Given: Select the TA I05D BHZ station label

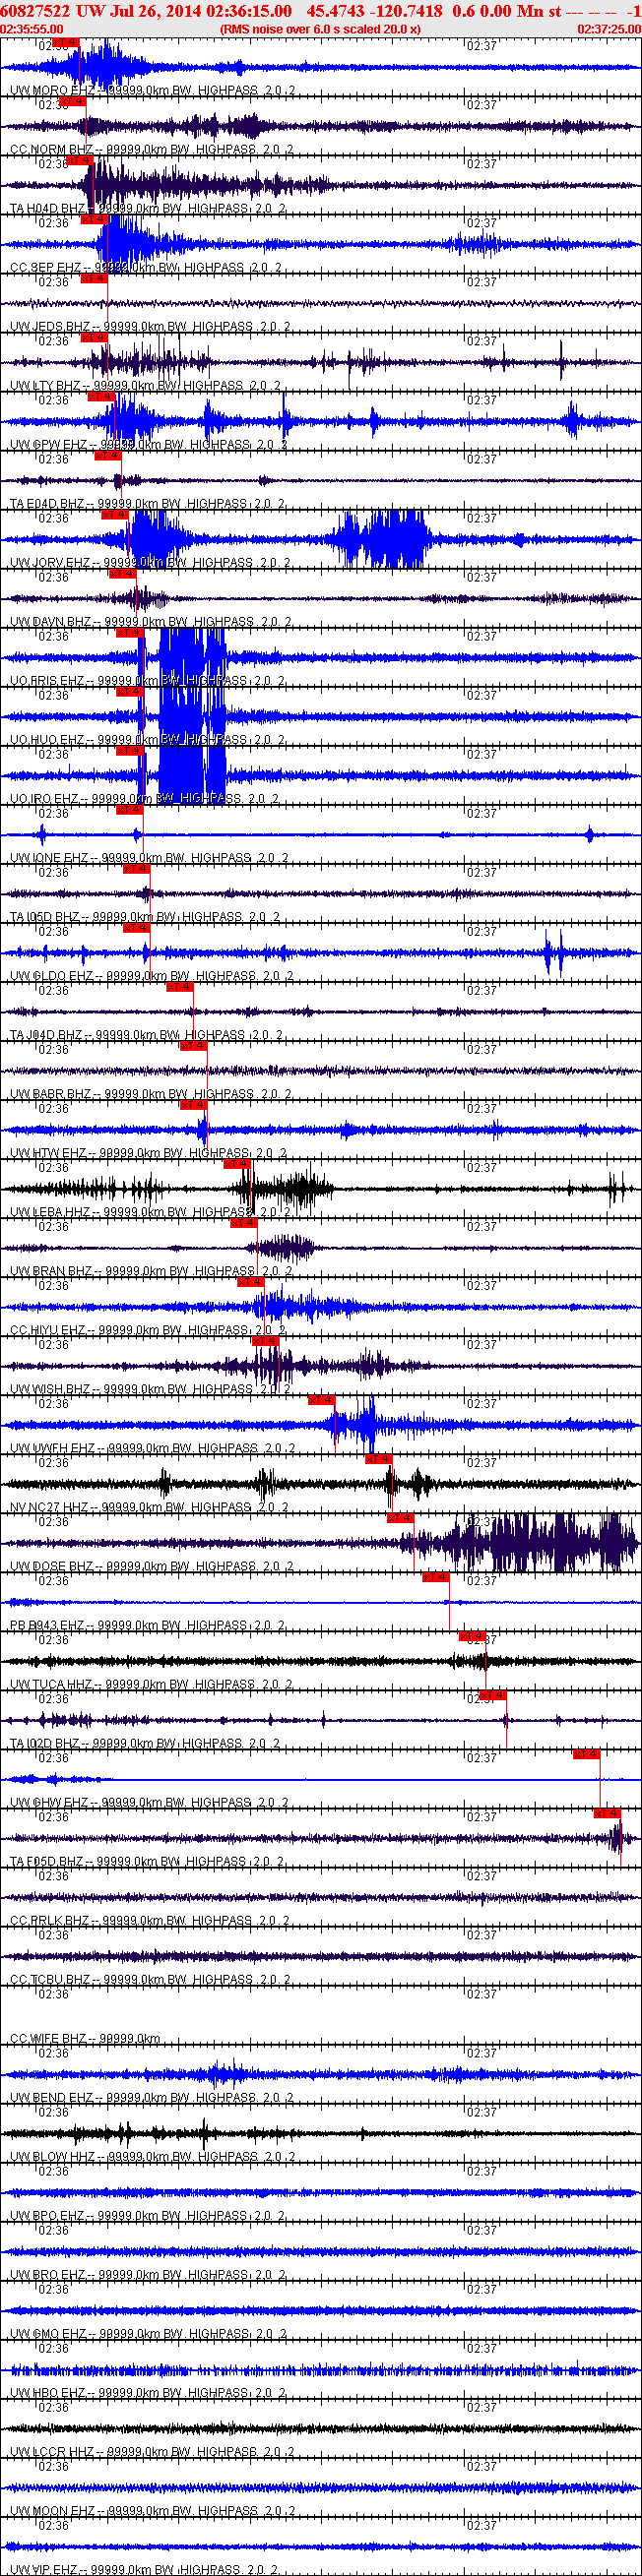Looking at the screenshot, I should [x=146, y=917].
